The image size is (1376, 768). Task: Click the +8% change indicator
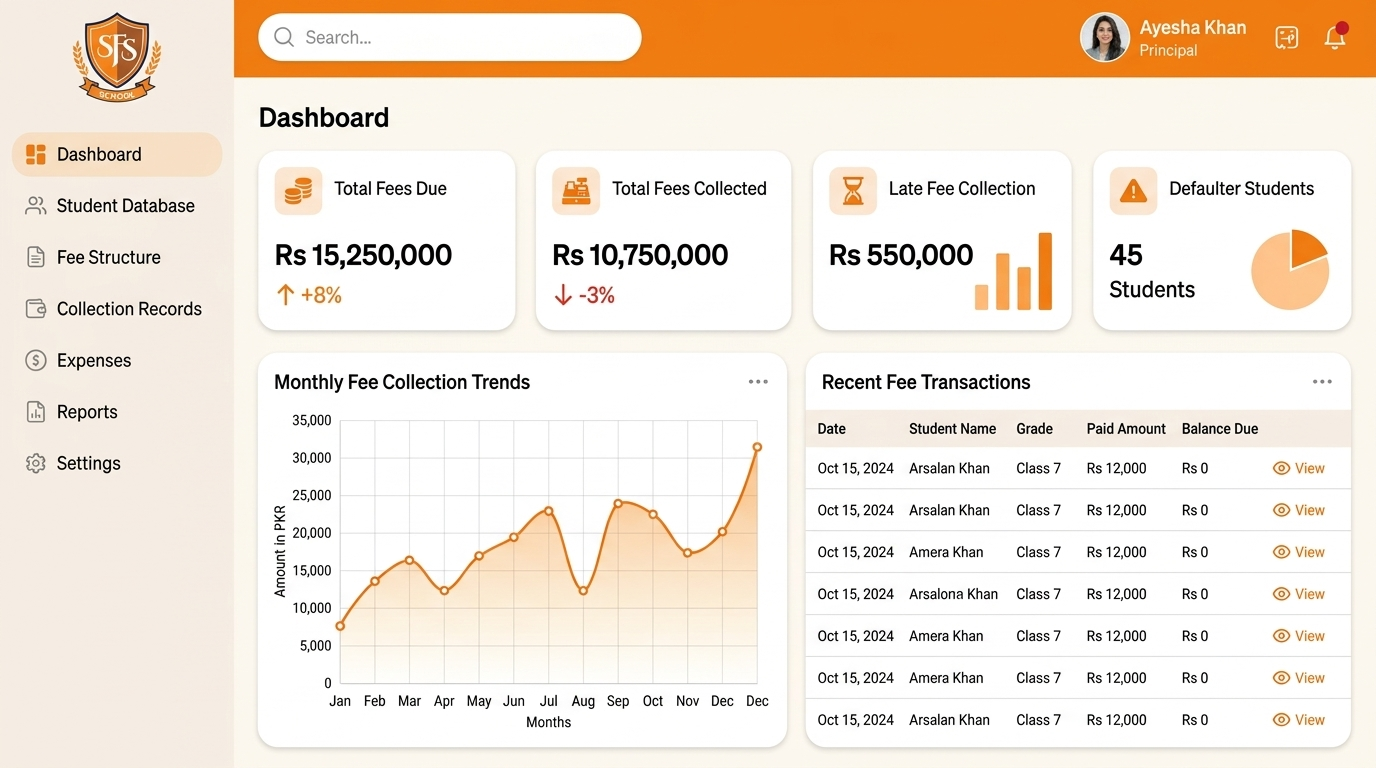(309, 295)
